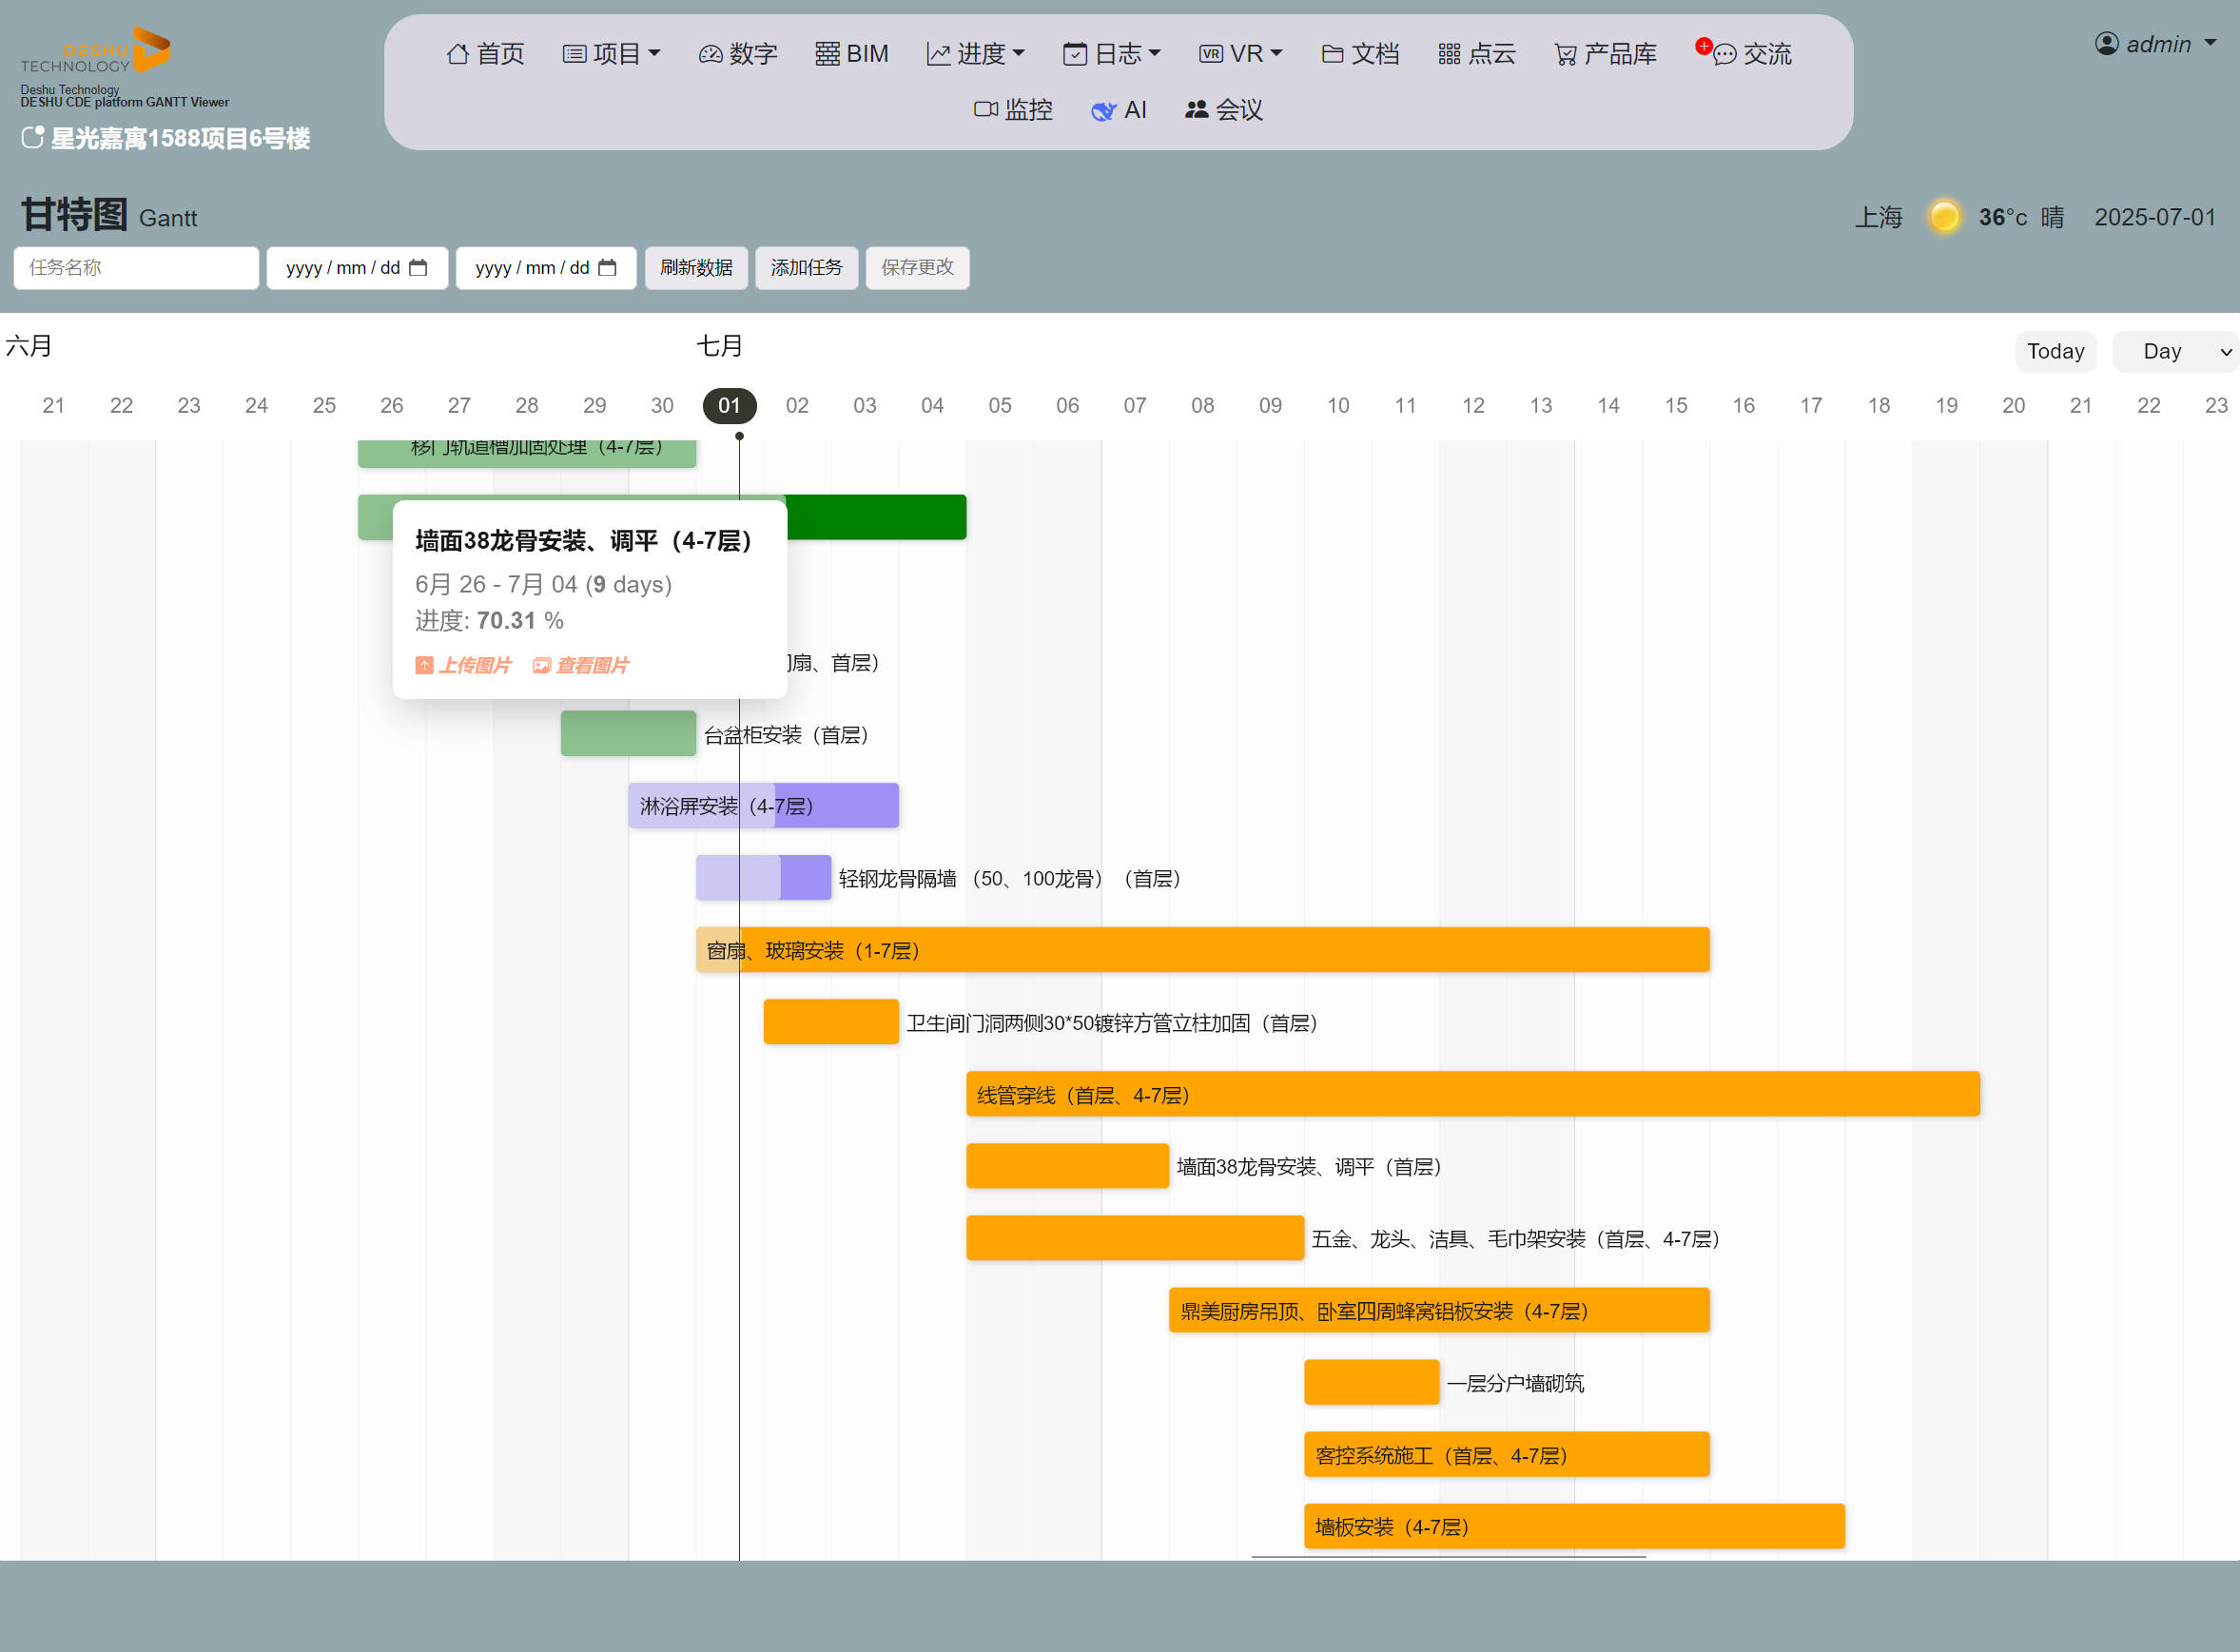Click the camera icon for 监控
The width and height of the screenshot is (2240, 1652).
[985, 109]
